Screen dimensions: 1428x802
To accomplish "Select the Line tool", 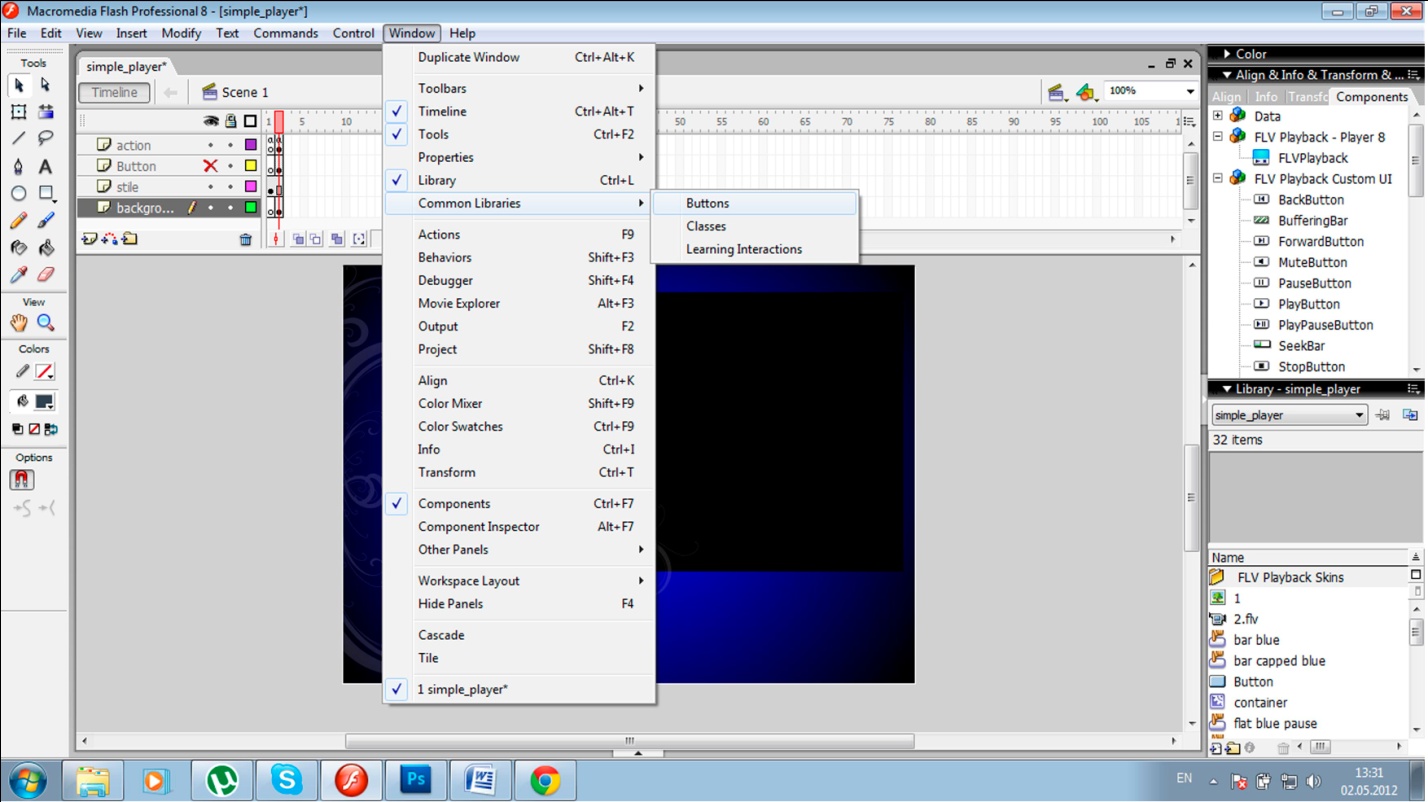I will (x=19, y=139).
